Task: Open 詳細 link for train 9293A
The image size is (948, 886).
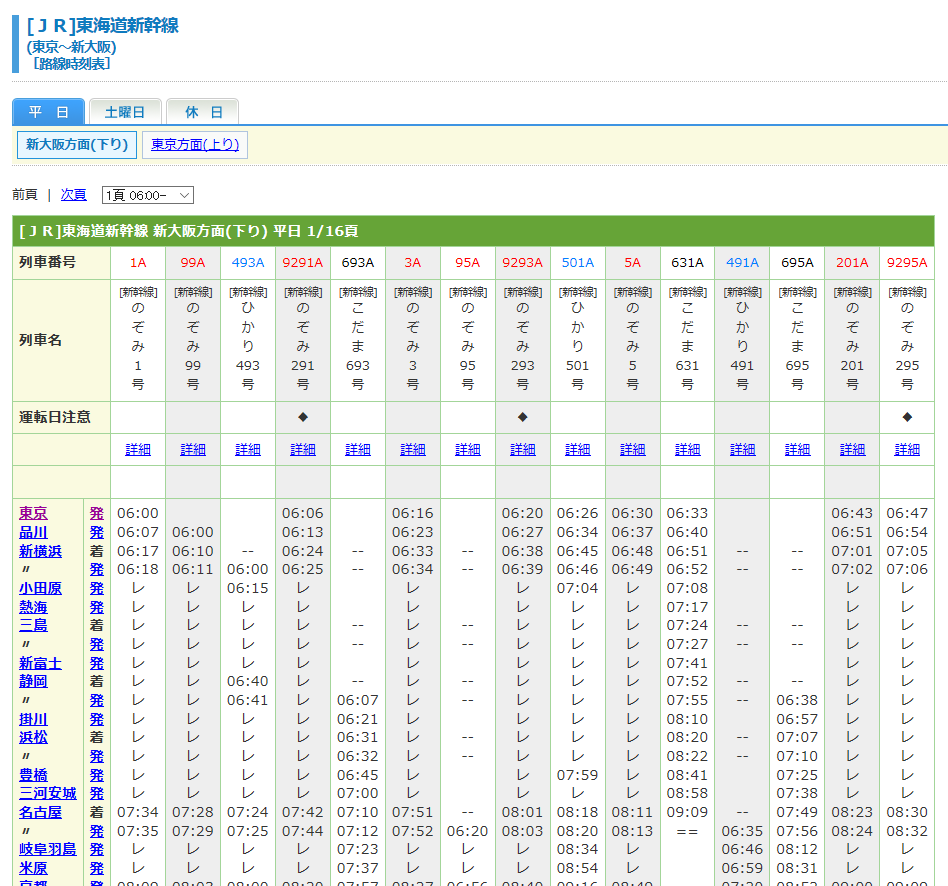Action: point(523,449)
